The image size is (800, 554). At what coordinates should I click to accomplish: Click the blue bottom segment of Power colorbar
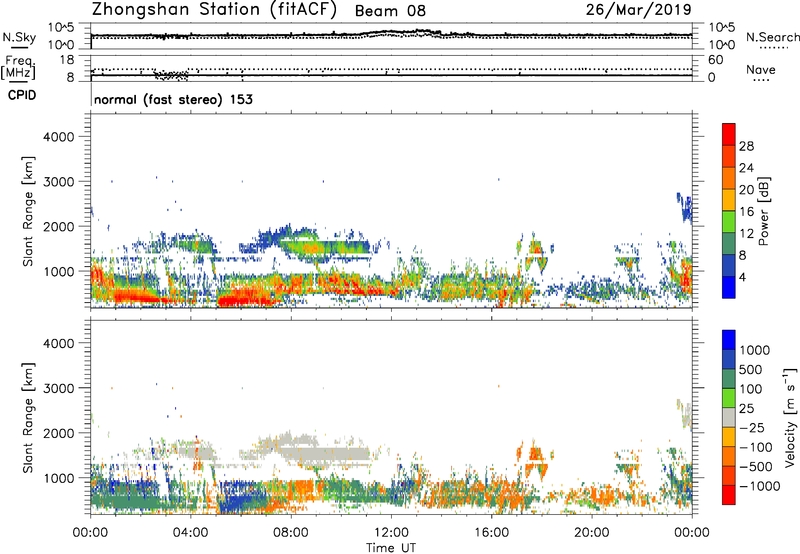(729, 287)
